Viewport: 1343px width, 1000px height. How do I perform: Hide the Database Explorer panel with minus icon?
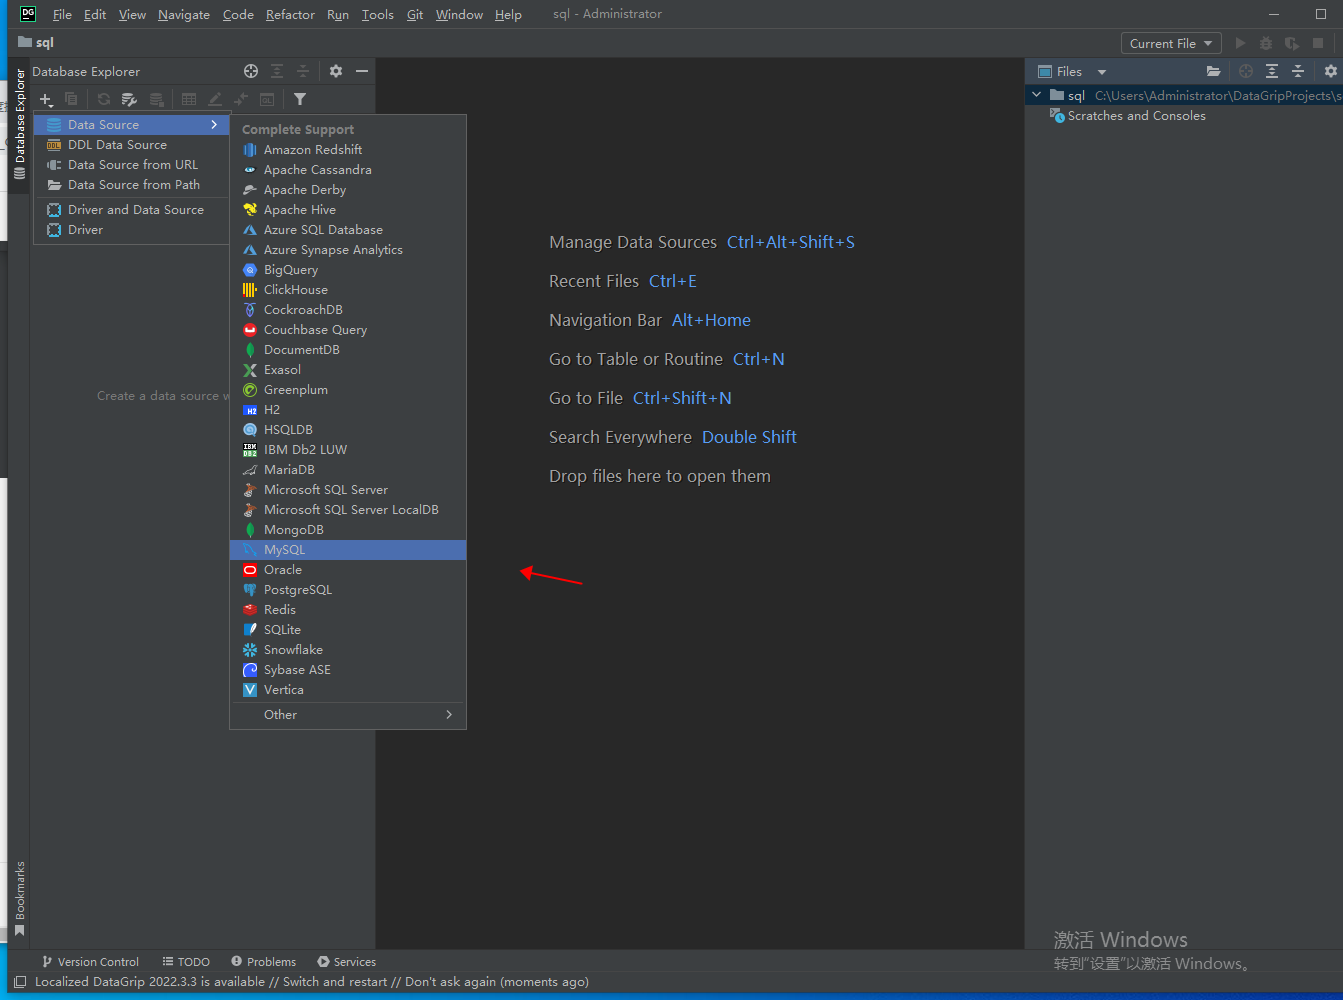tap(362, 71)
